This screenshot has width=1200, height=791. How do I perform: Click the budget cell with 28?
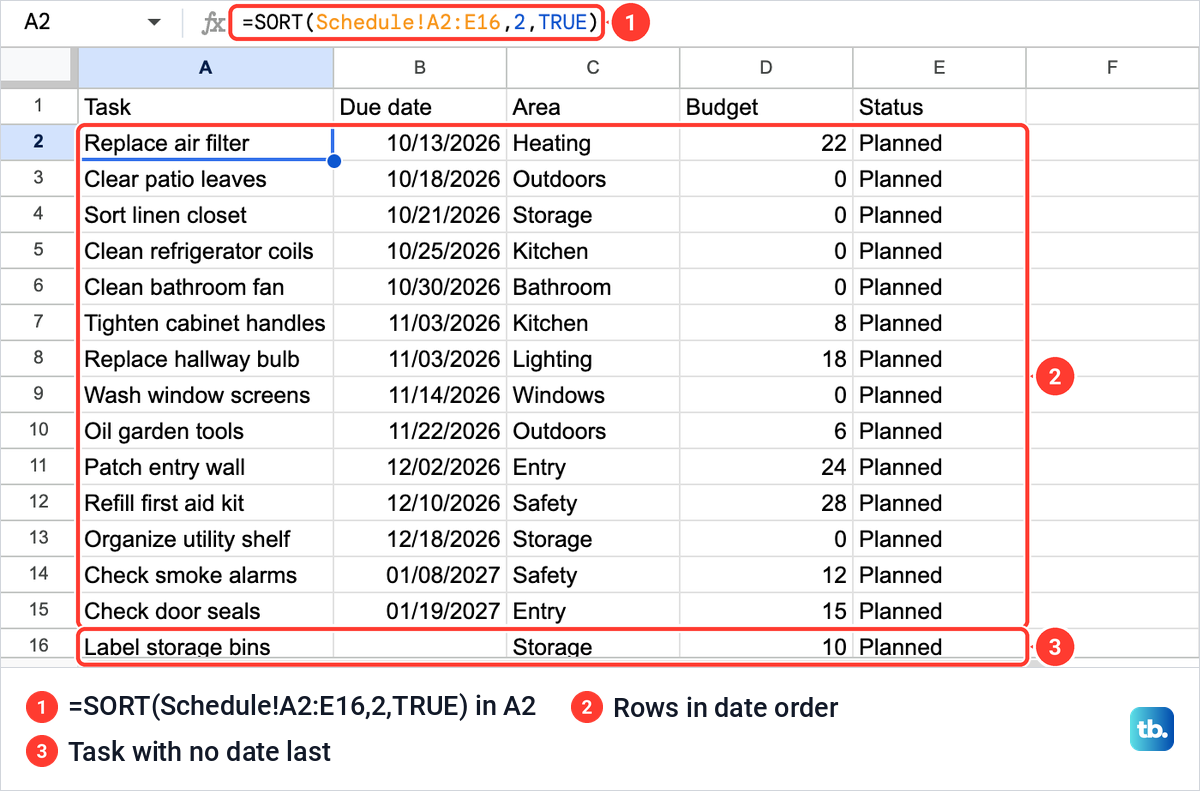766,503
